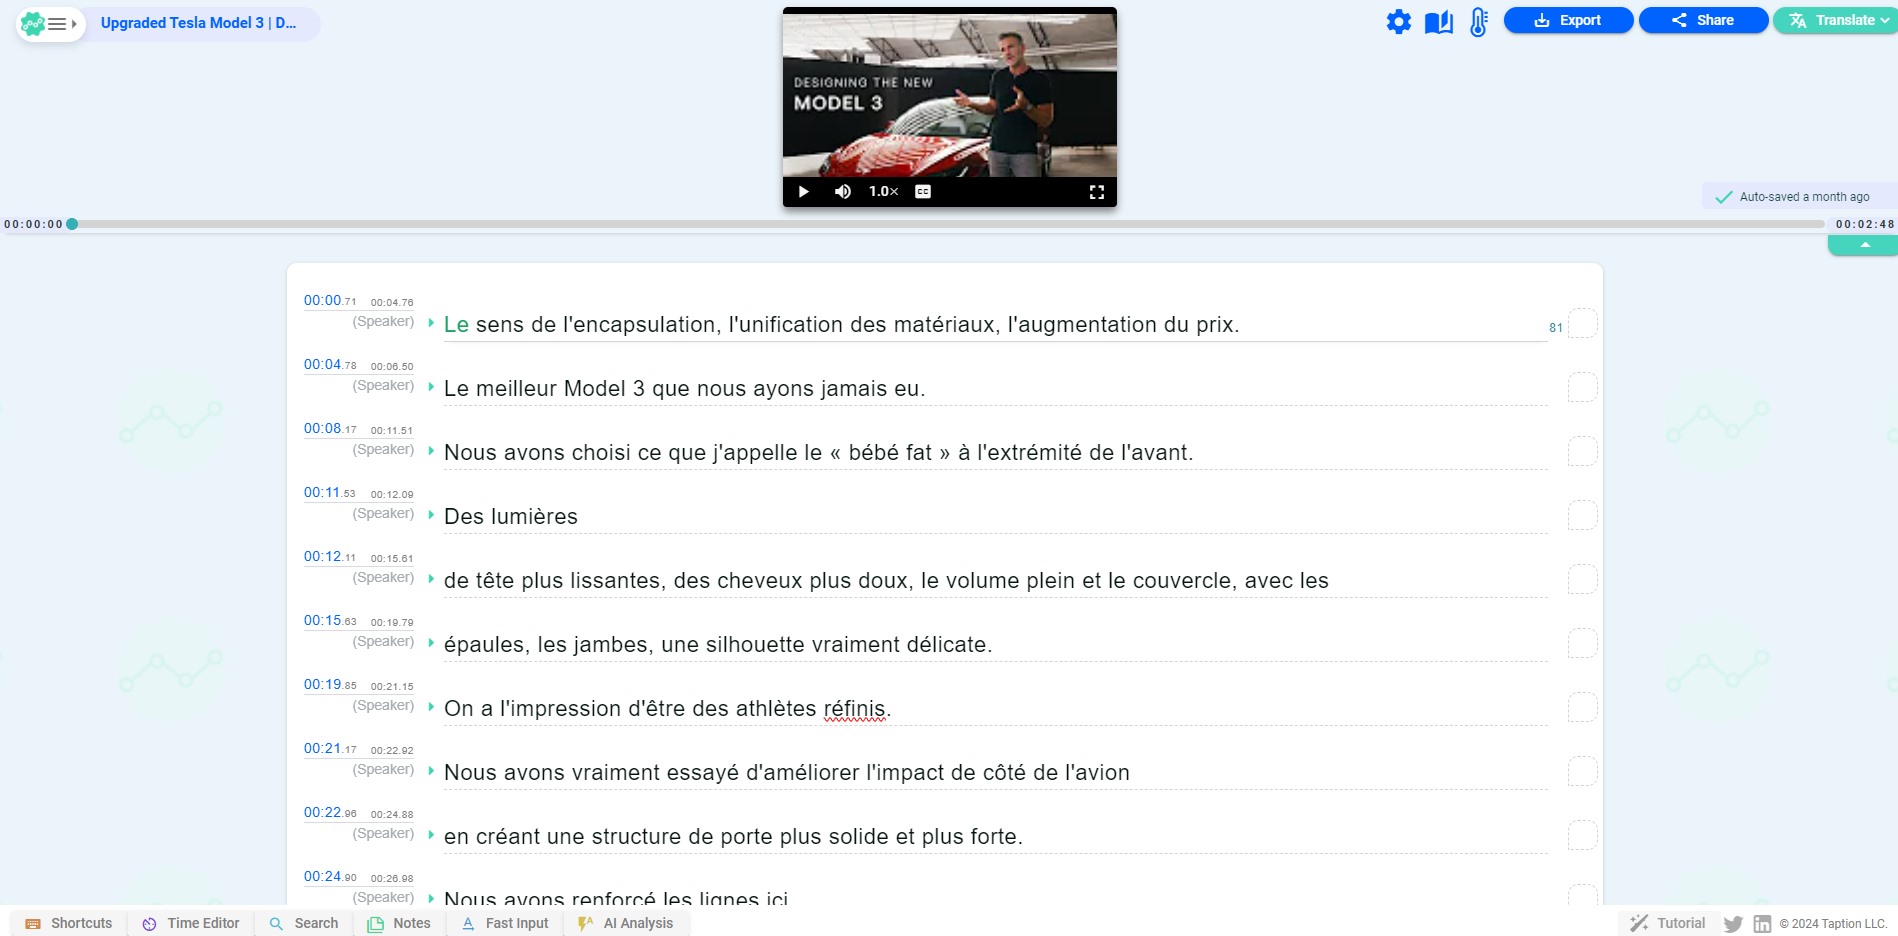Image resolution: width=1898 pixels, height=936 pixels.
Task: Change the 1.0× playback speed
Action: pyautogui.click(x=883, y=191)
